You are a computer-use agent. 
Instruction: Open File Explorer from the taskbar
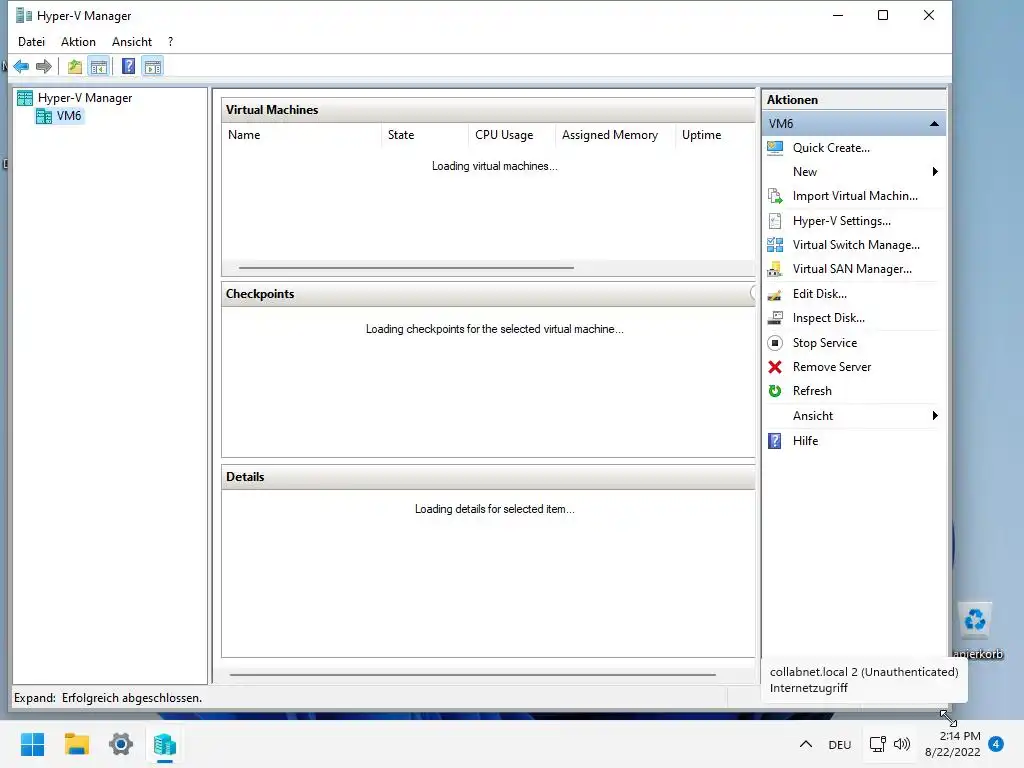point(76,744)
